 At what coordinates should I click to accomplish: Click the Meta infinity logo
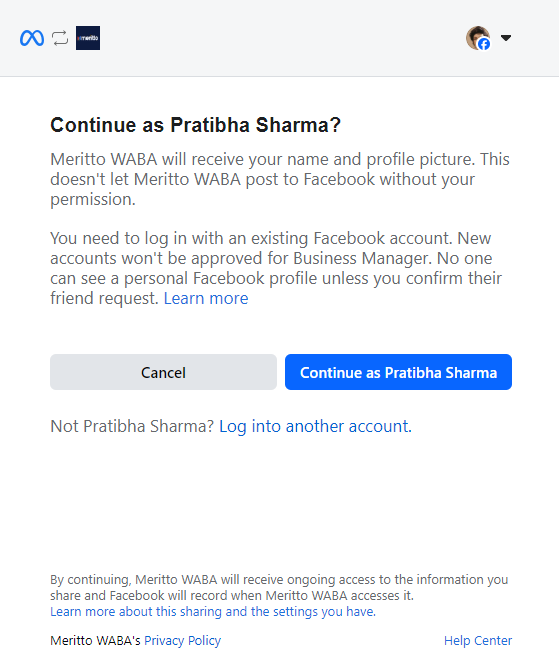32,38
